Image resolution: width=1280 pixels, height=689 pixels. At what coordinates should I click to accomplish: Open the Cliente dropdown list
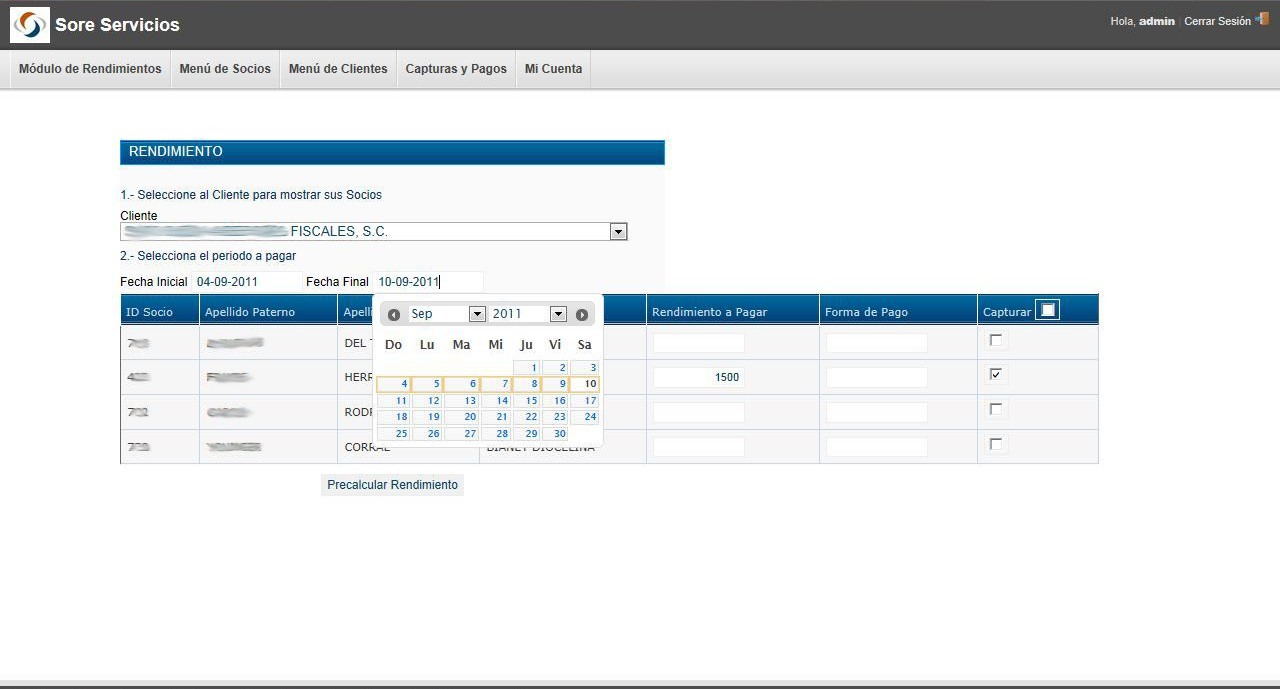618,232
